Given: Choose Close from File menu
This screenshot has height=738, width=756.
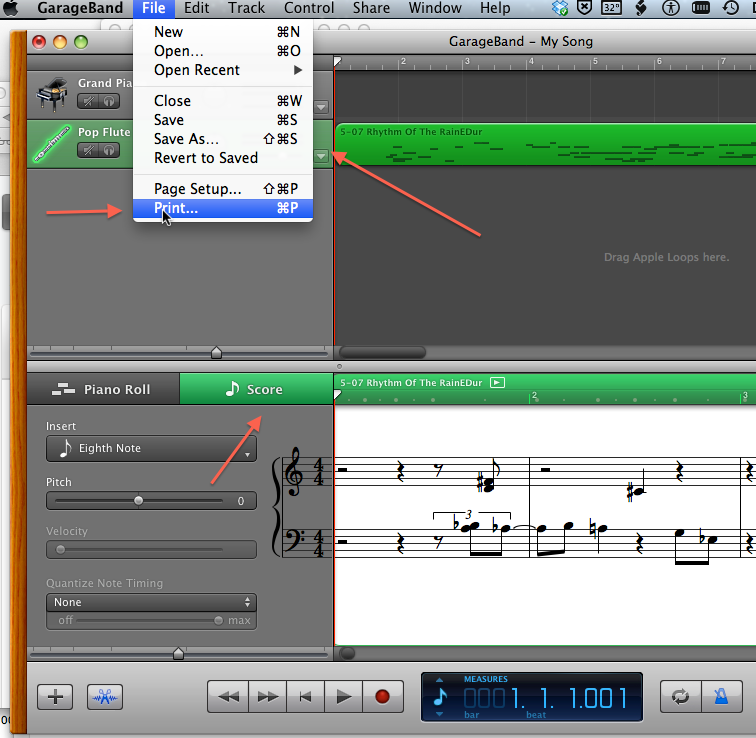Looking at the screenshot, I should pos(223,101).
